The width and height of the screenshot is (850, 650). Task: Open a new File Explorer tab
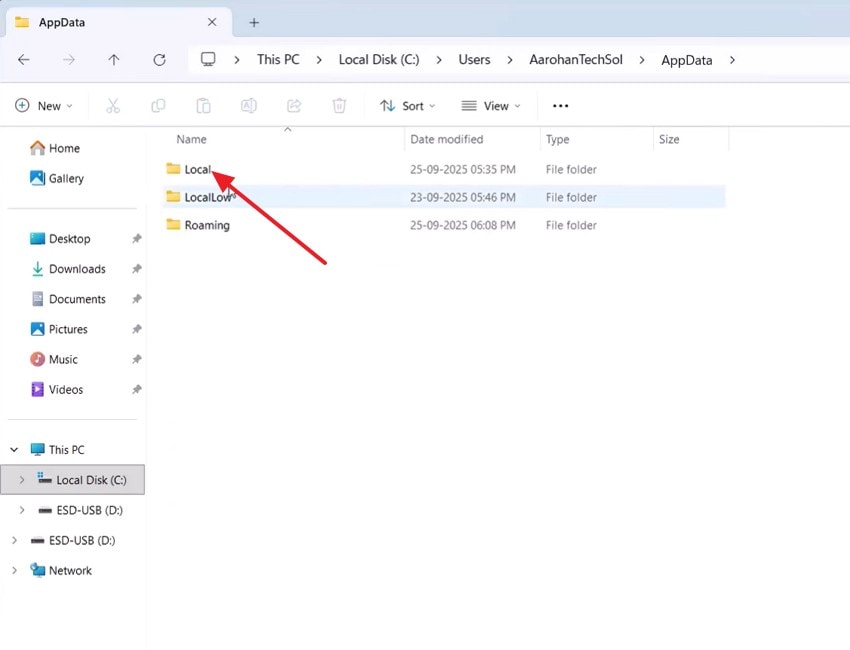tap(253, 22)
